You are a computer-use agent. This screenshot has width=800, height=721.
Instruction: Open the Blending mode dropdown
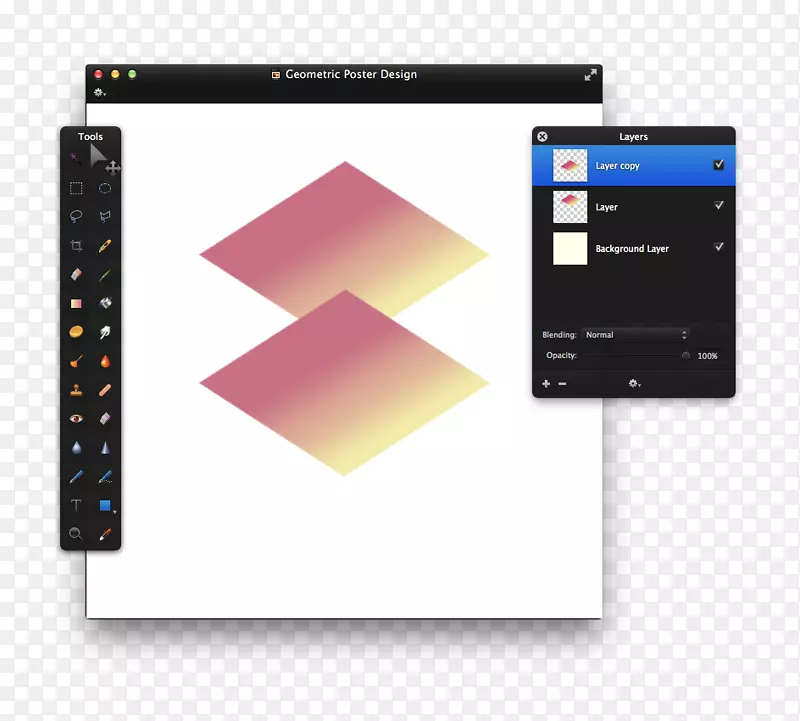coord(635,335)
